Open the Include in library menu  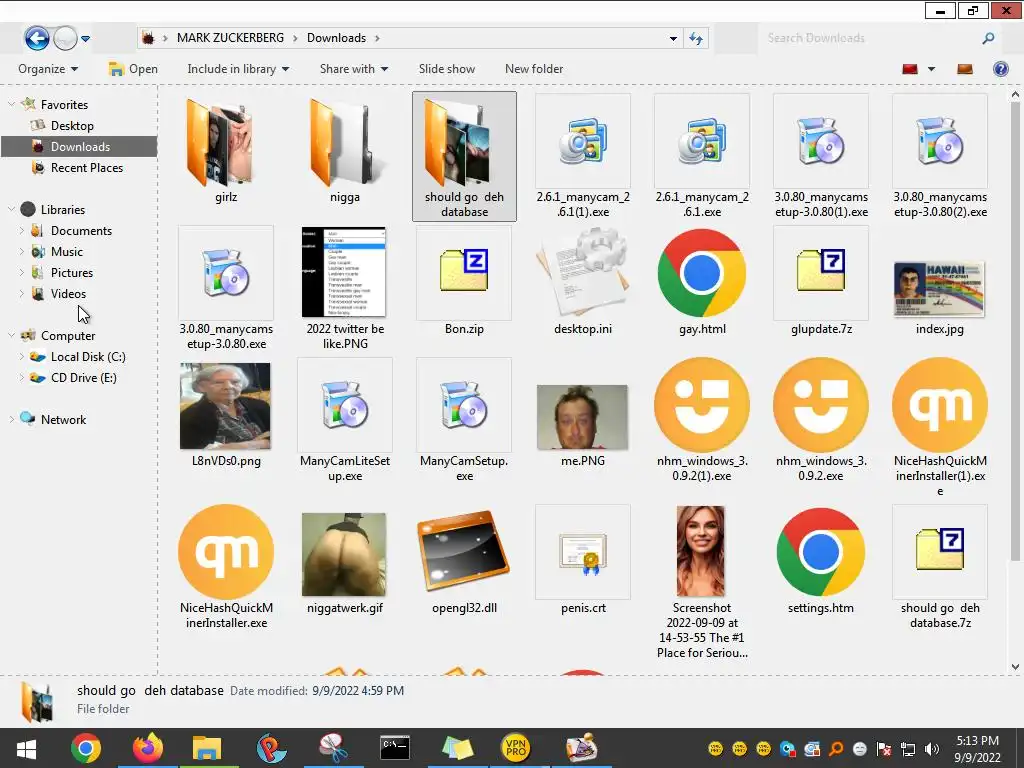pos(238,69)
